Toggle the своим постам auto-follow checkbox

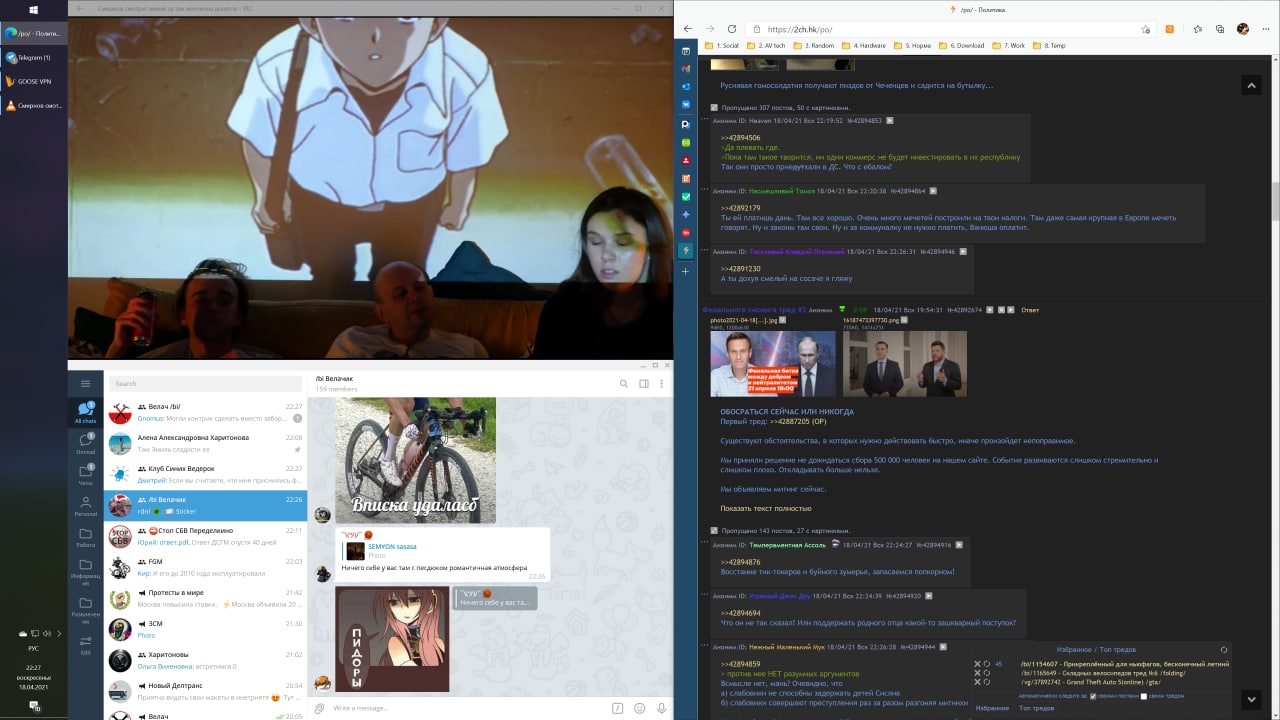click(1093, 696)
